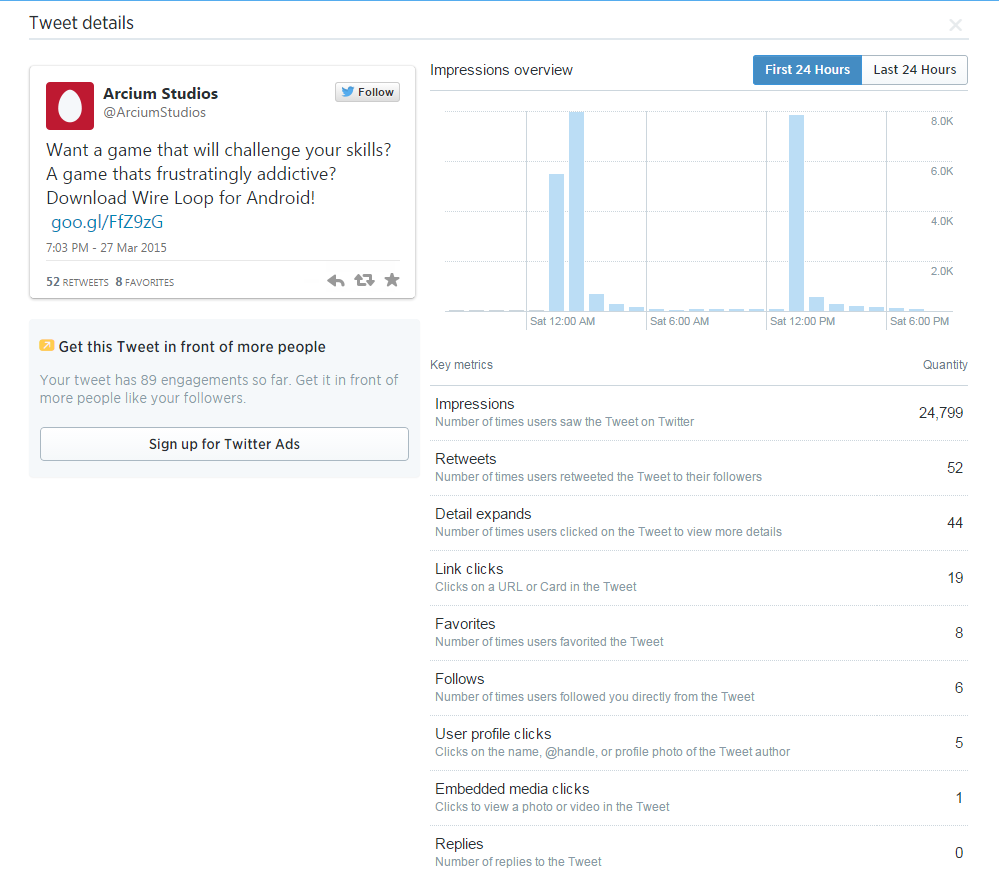Click the Favorites metric label

pos(465,624)
